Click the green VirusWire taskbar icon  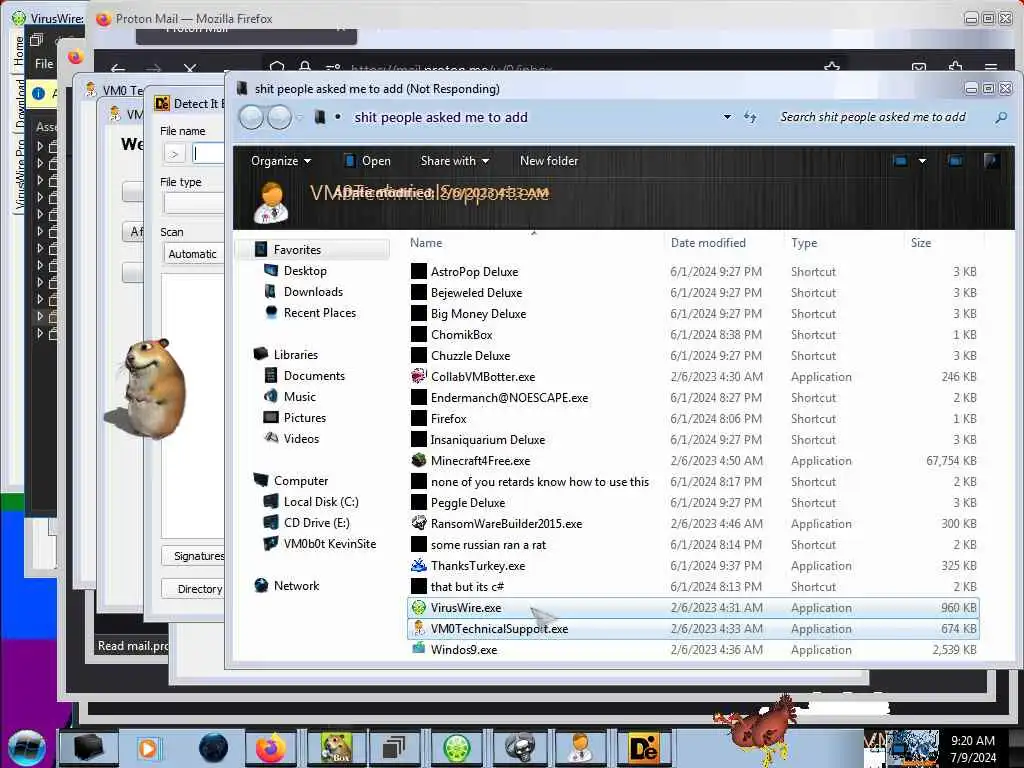pyautogui.click(x=456, y=748)
